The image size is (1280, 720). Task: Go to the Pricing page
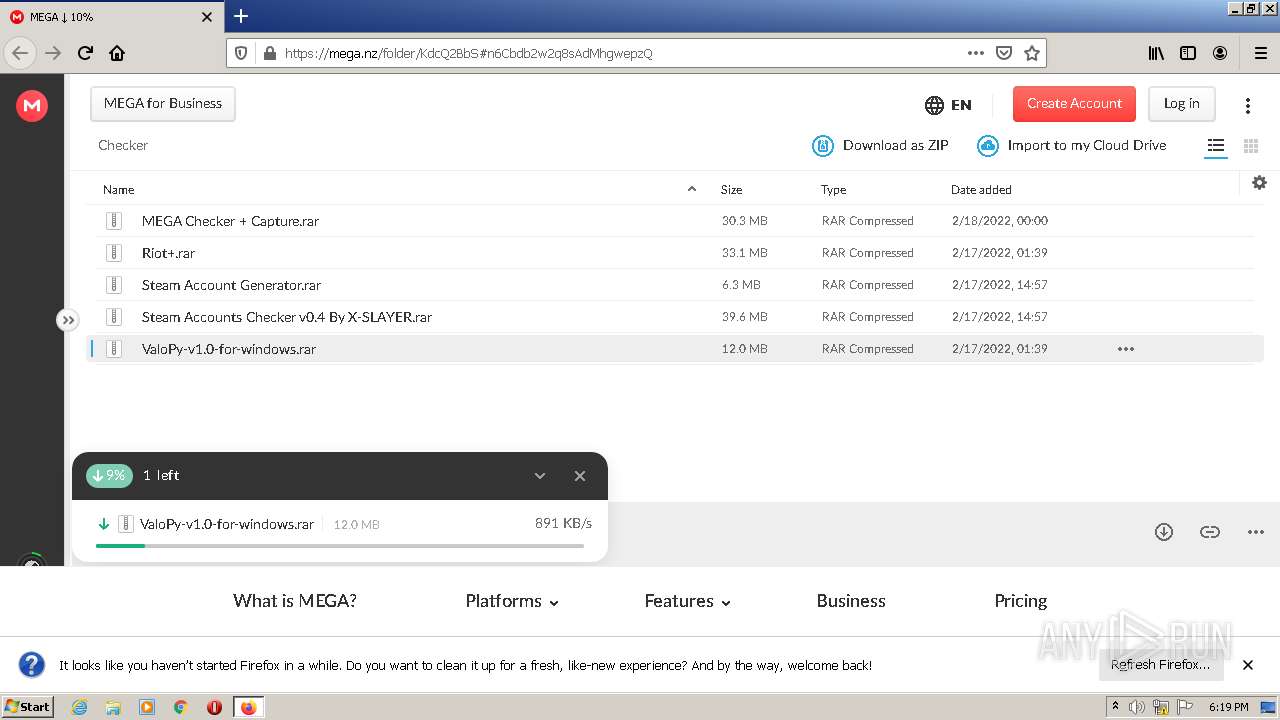click(x=1021, y=601)
